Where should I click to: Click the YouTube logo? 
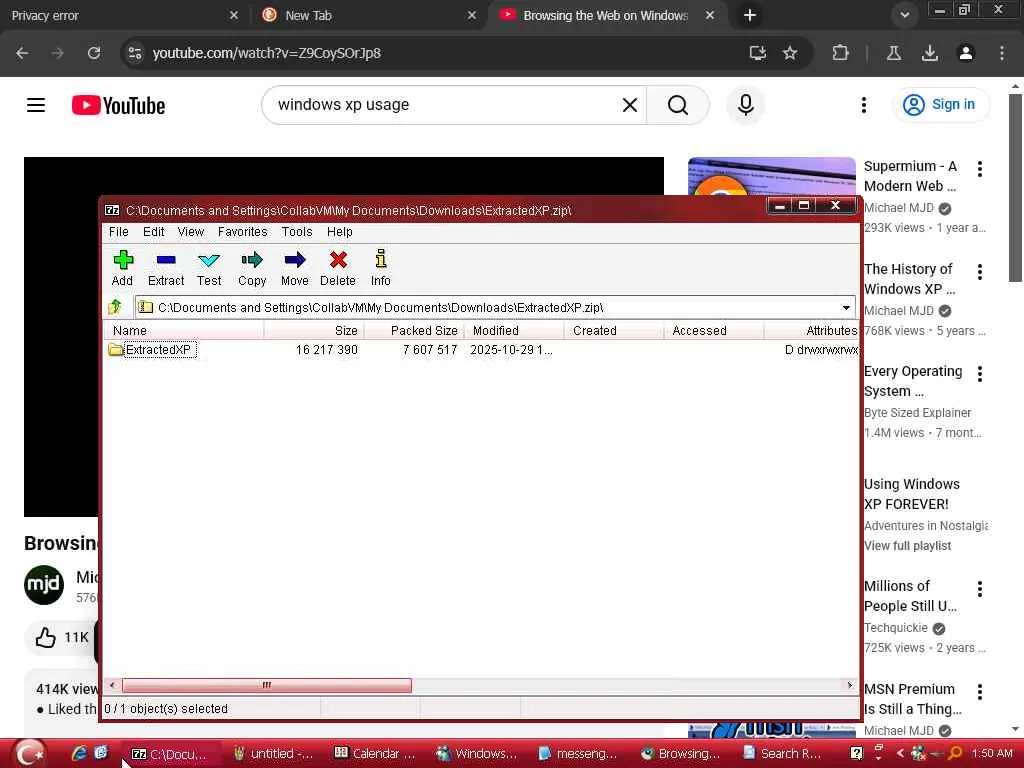(x=118, y=105)
